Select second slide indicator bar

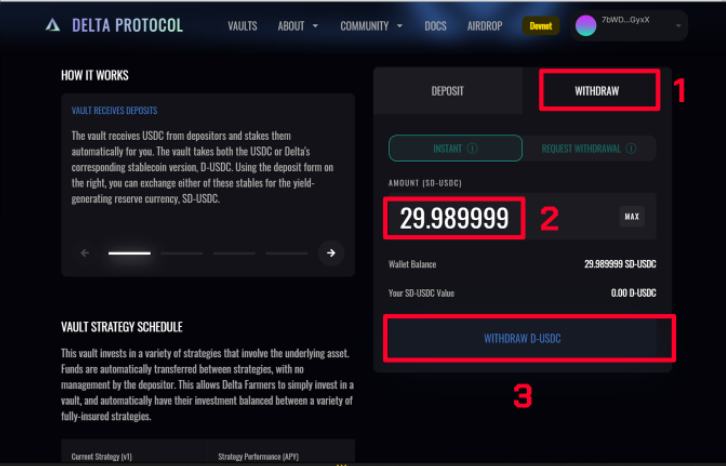[182, 253]
